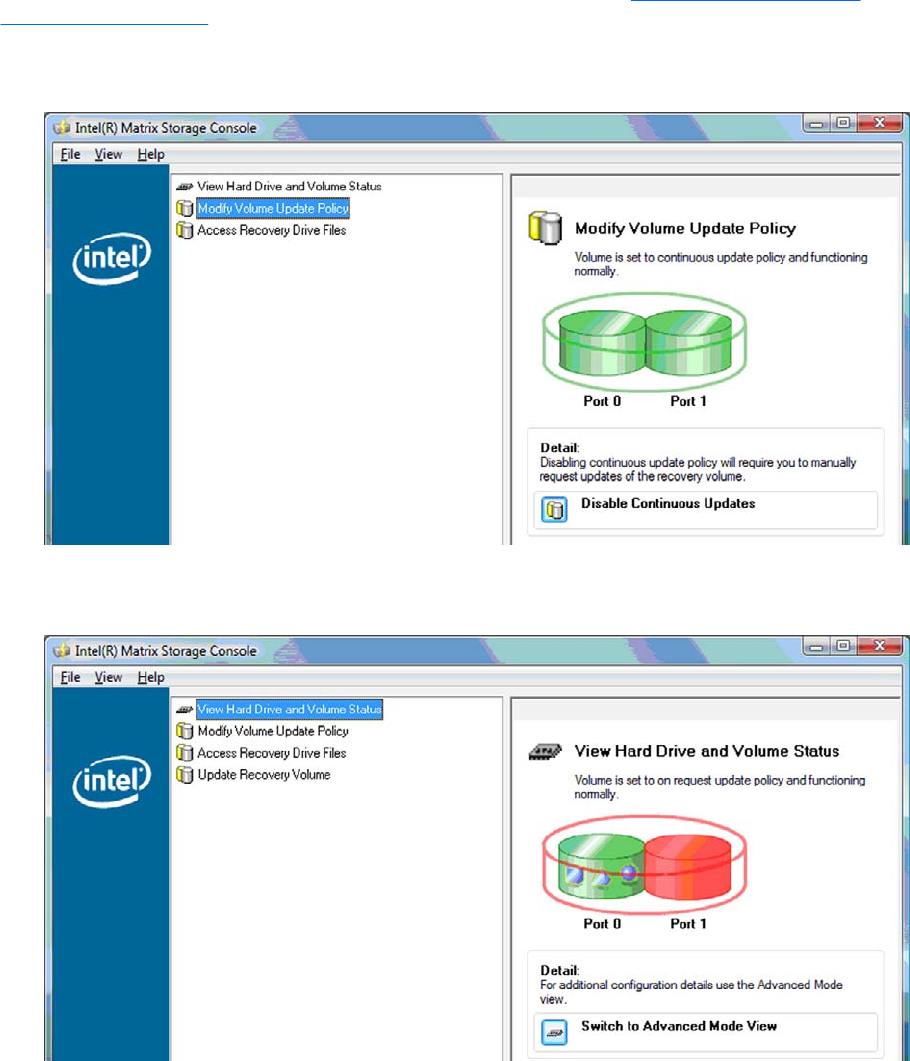Viewport: 910px width, 1061px height.
Task: Select Modify Volume Update Policy in lower window
Action: pos(273,731)
